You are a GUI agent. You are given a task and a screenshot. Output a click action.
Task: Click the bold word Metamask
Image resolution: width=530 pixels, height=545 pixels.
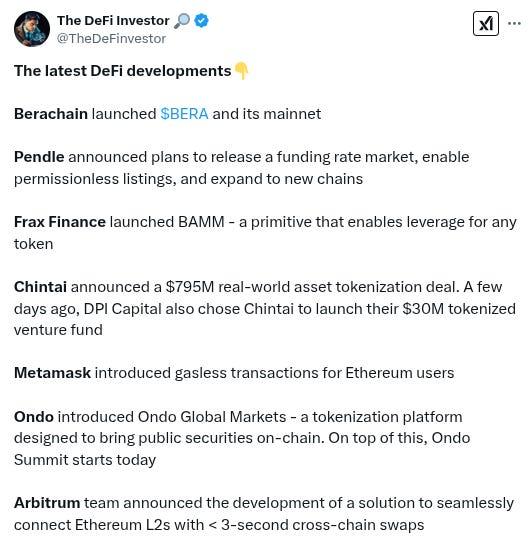pos(52,373)
